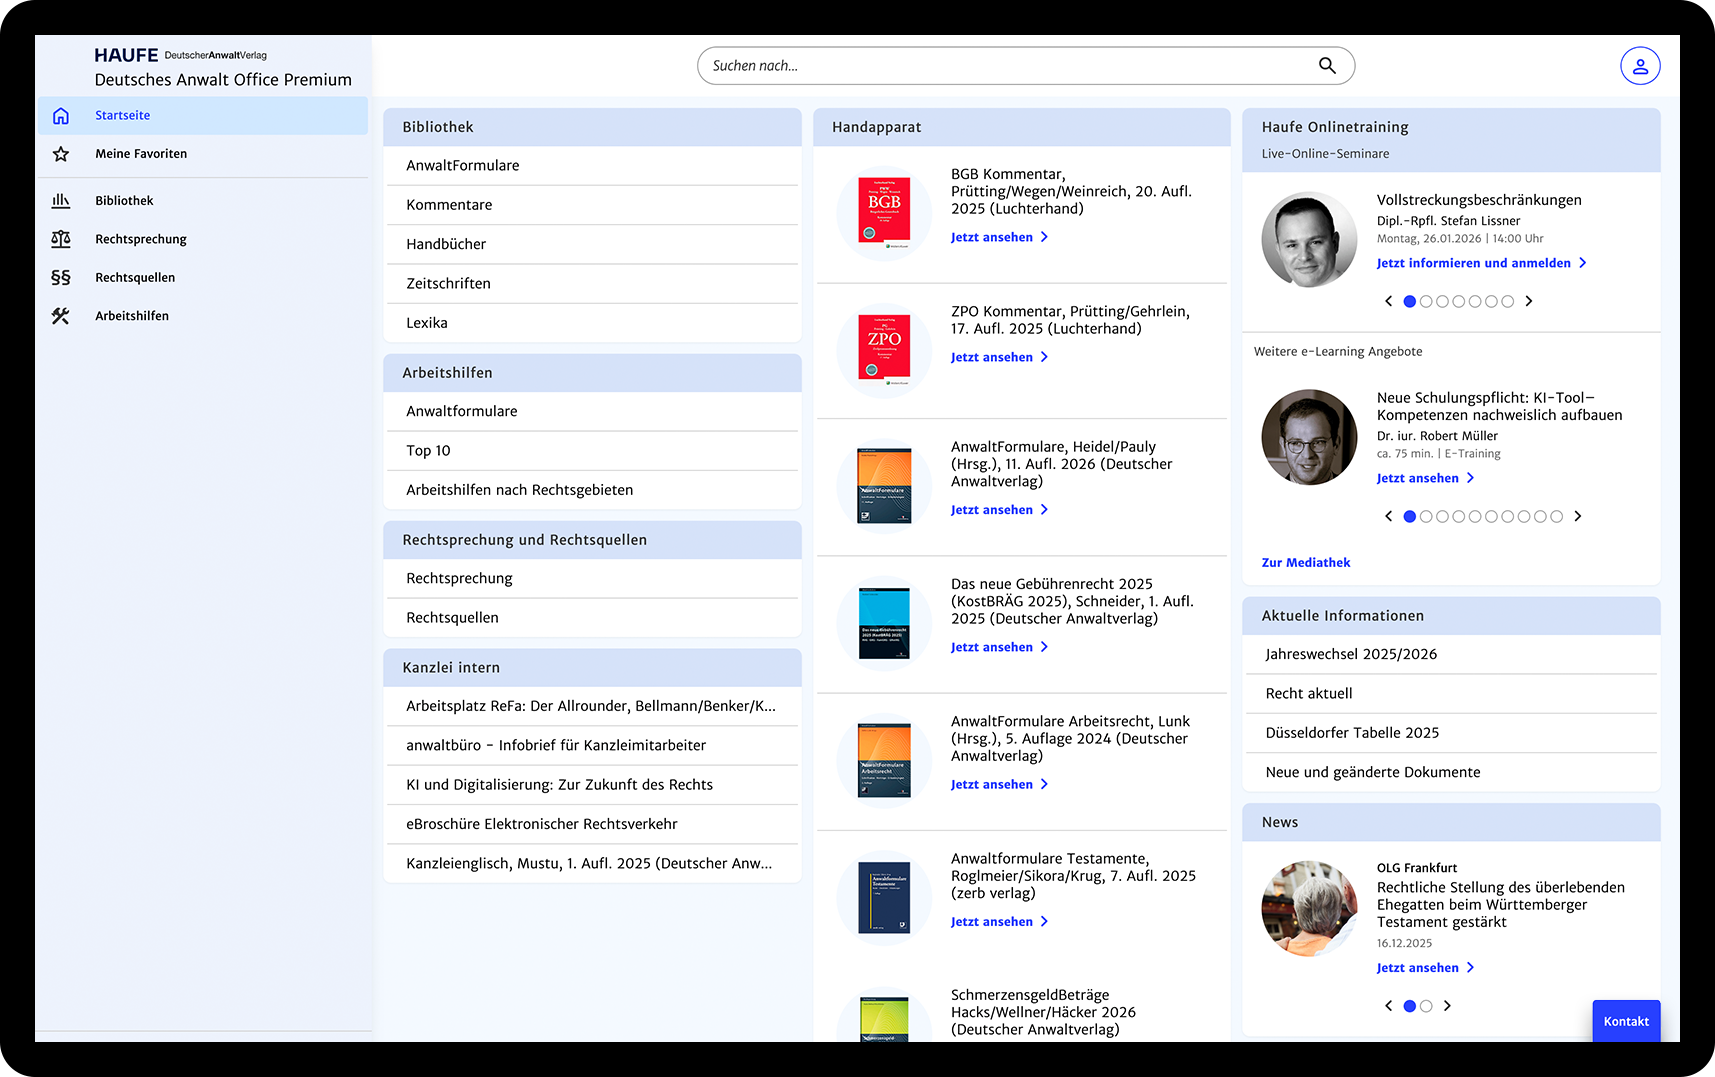Click the blue Kontakt button

pyautogui.click(x=1626, y=1021)
